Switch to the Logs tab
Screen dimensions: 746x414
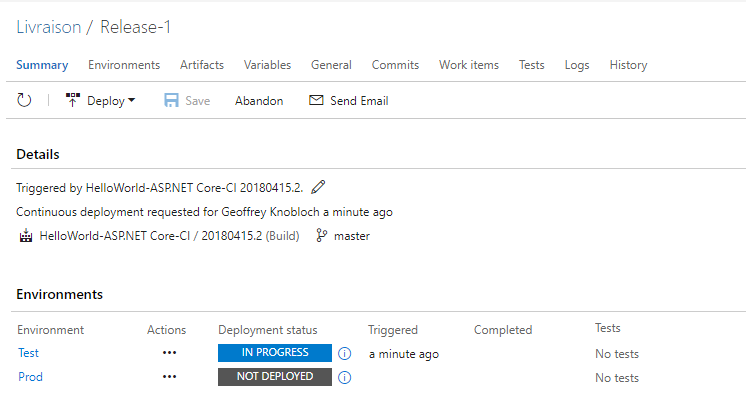click(577, 65)
